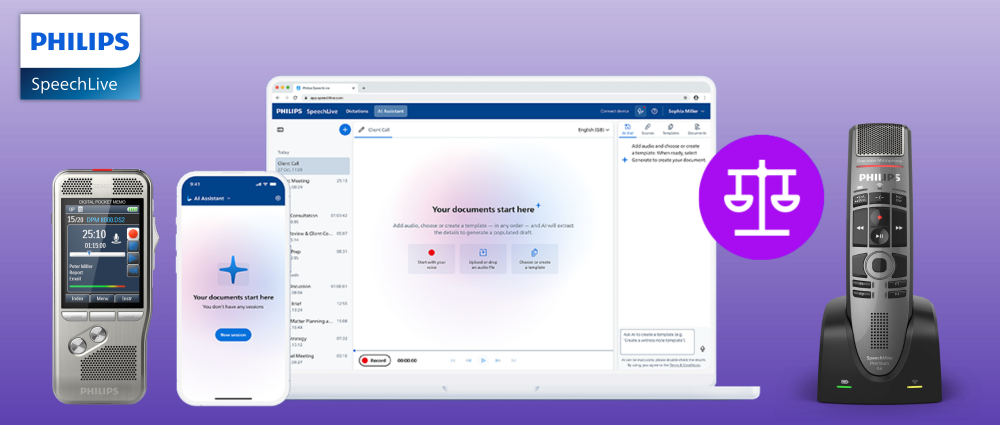Click the audio progress bar above Record
The height and width of the screenshot is (425, 1000).
(x=485, y=351)
